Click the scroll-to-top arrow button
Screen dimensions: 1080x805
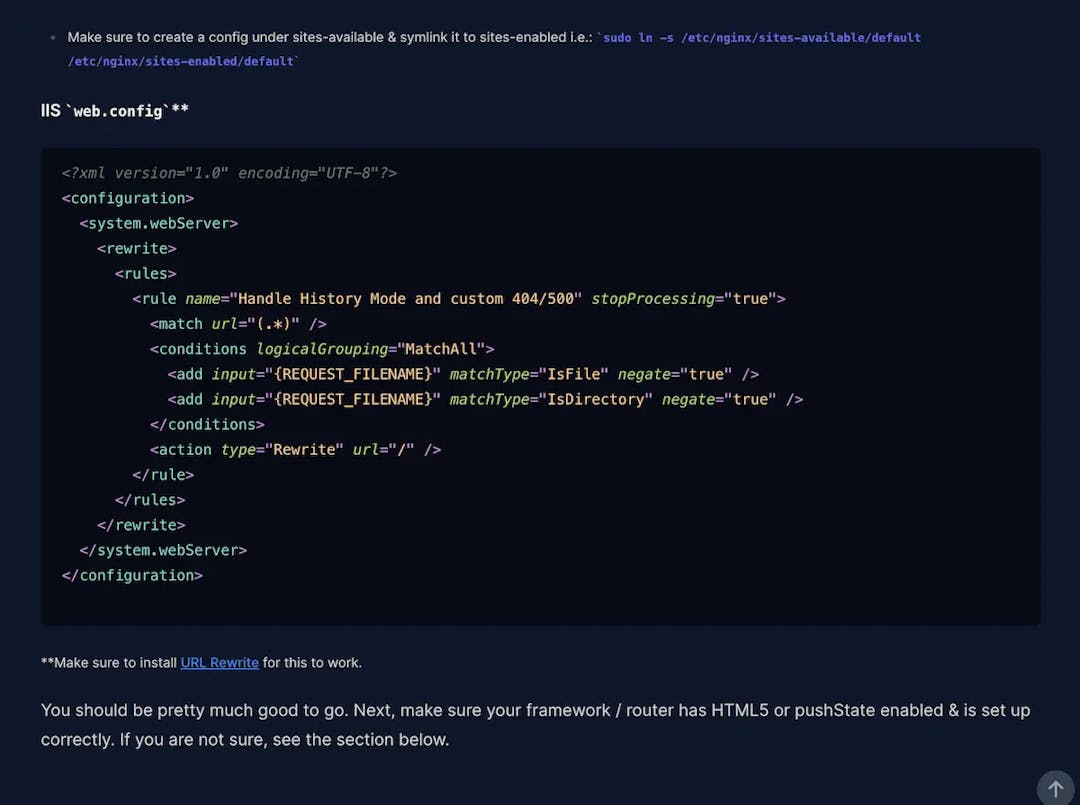pyautogui.click(x=1054, y=788)
